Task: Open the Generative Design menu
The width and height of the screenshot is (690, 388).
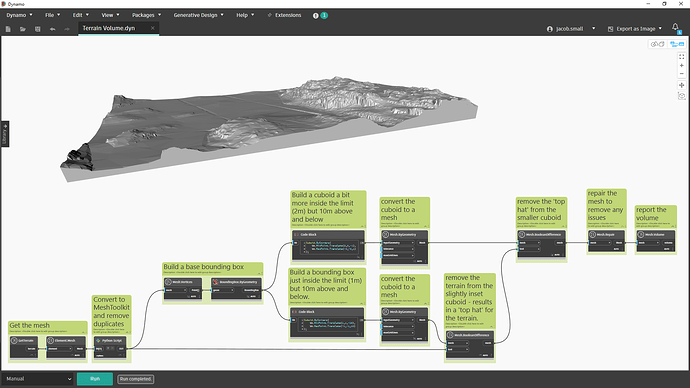Action: click(x=198, y=15)
